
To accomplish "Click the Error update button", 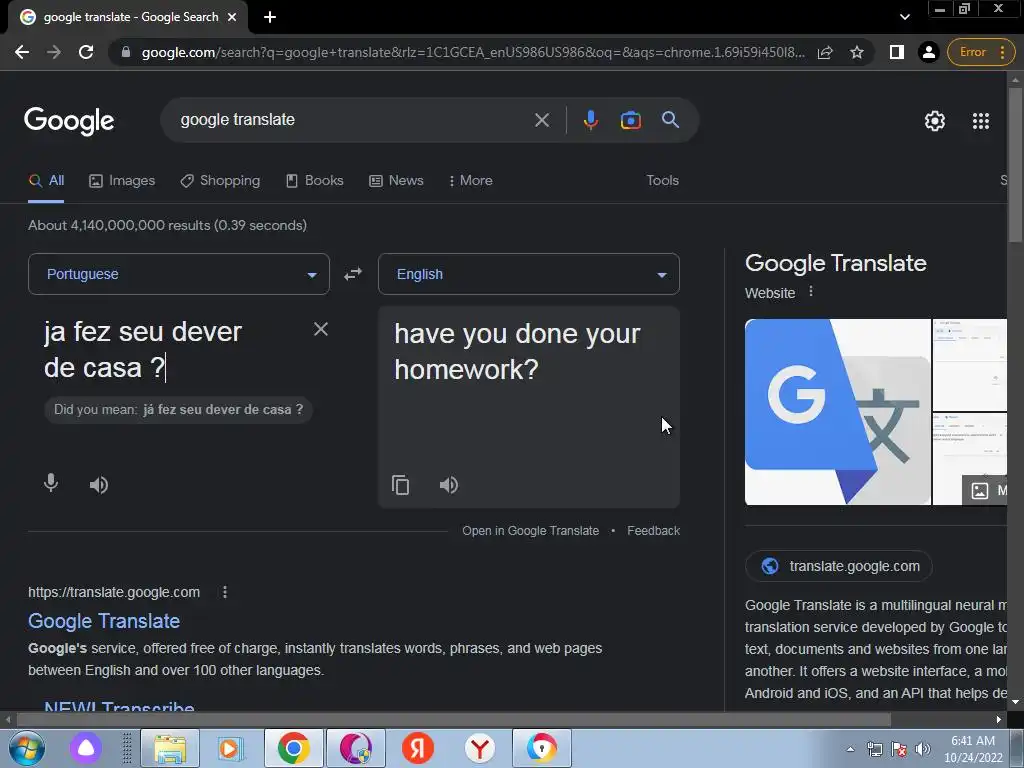I will pyautogui.click(x=981, y=52).
